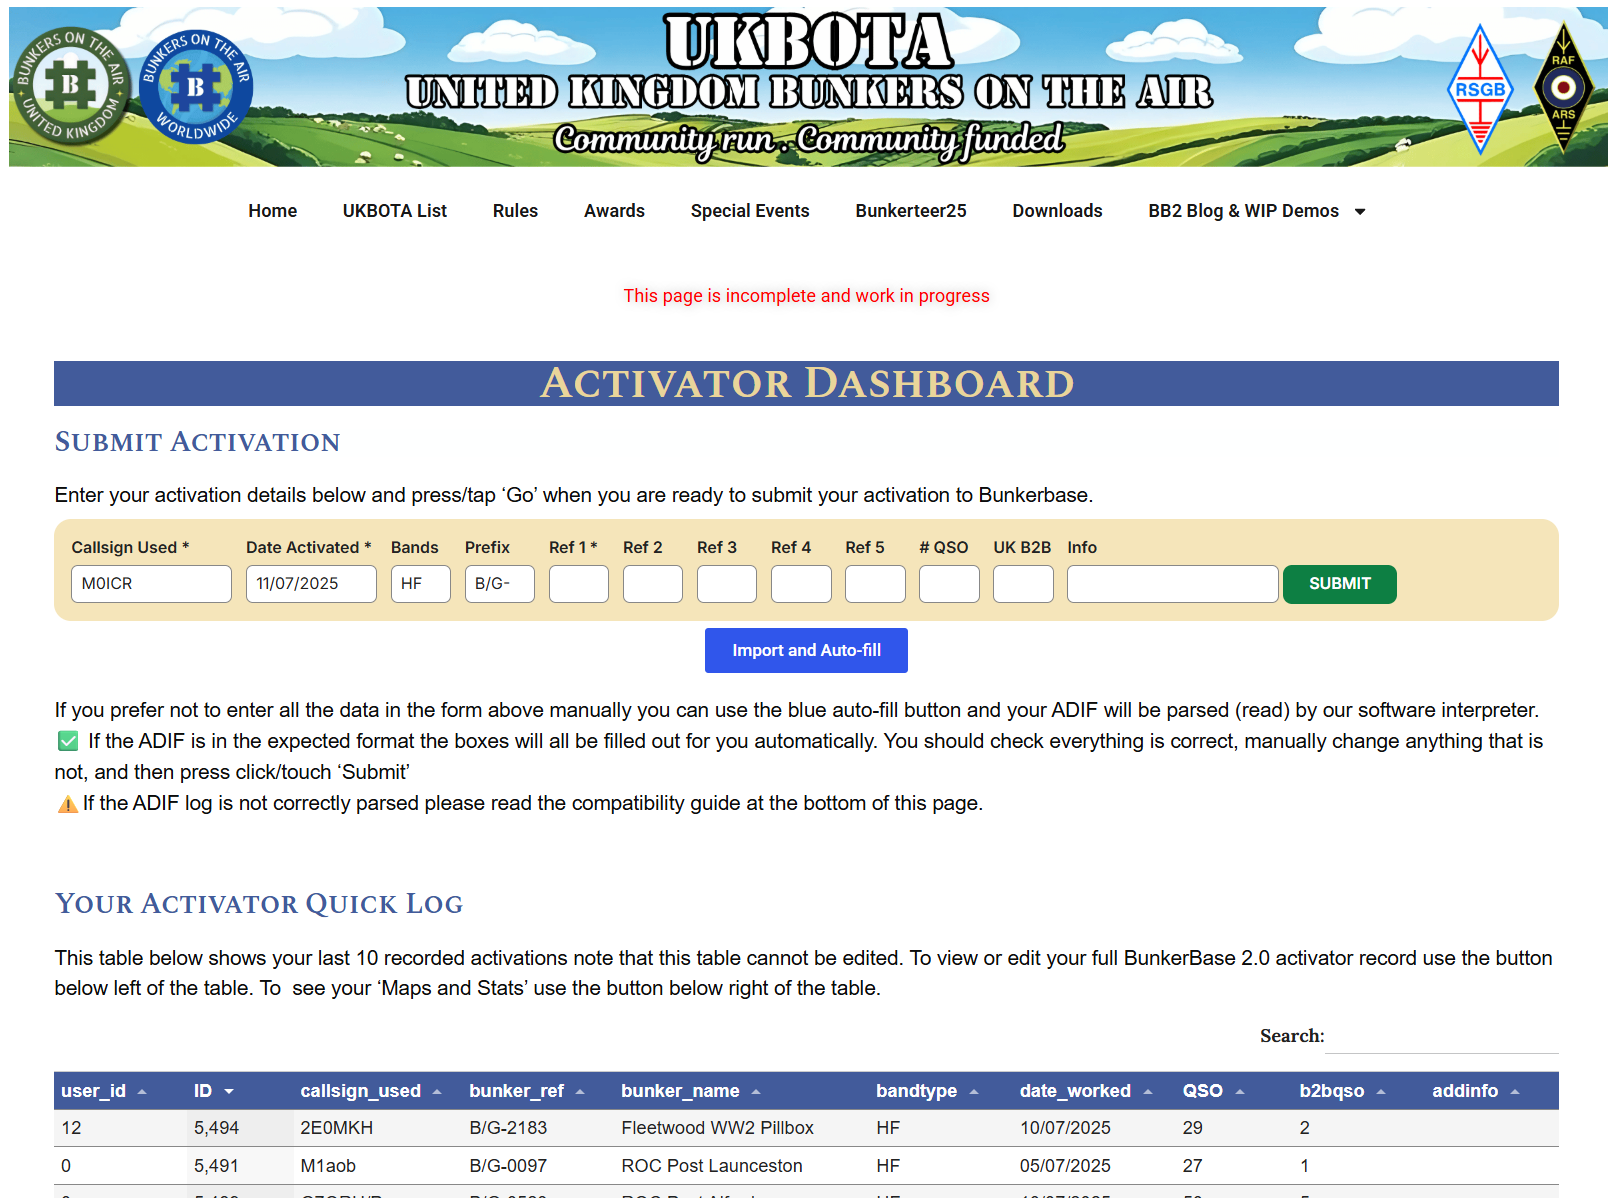
Task: Click the RSGB diamond logo
Action: [1480, 89]
